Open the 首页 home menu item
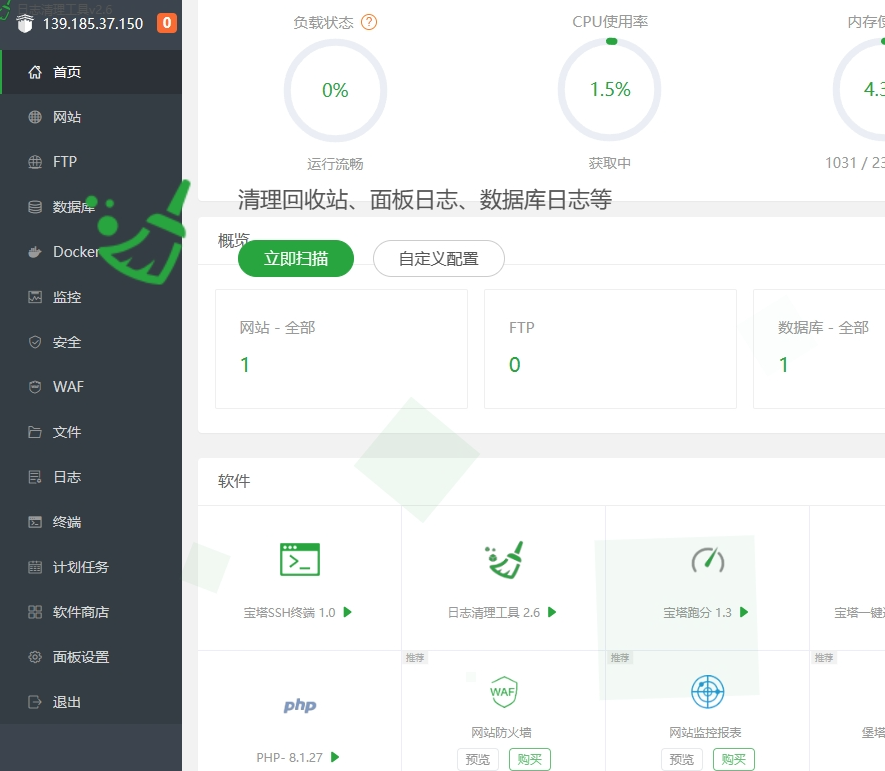This screenshot has width=885, height=771. 91,72
